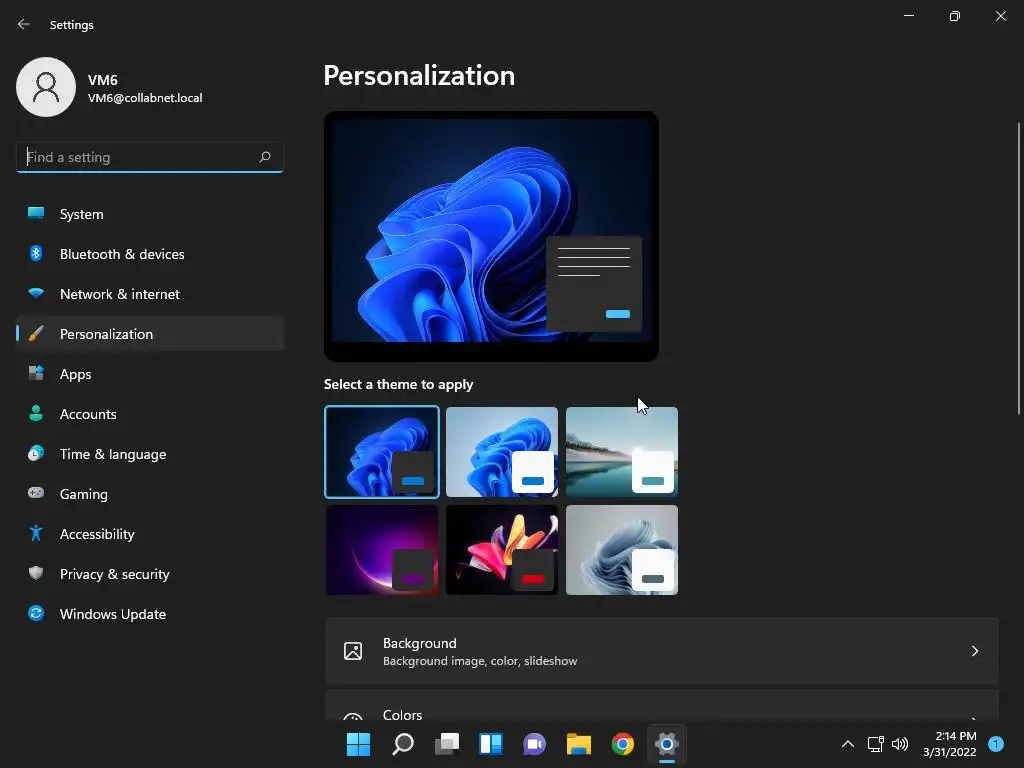Click the volume speaker icon in tray
1024x768 pixels.
[900, 744]
